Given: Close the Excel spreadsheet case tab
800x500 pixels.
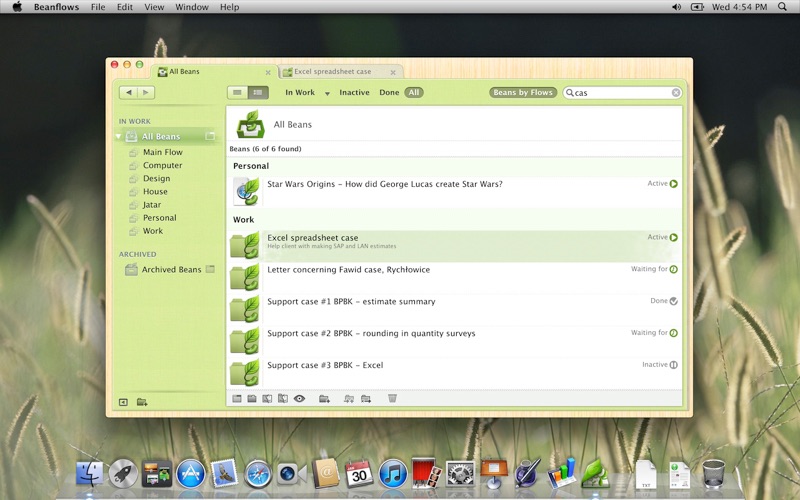Looking at the screenshot, I should [393, 72].
